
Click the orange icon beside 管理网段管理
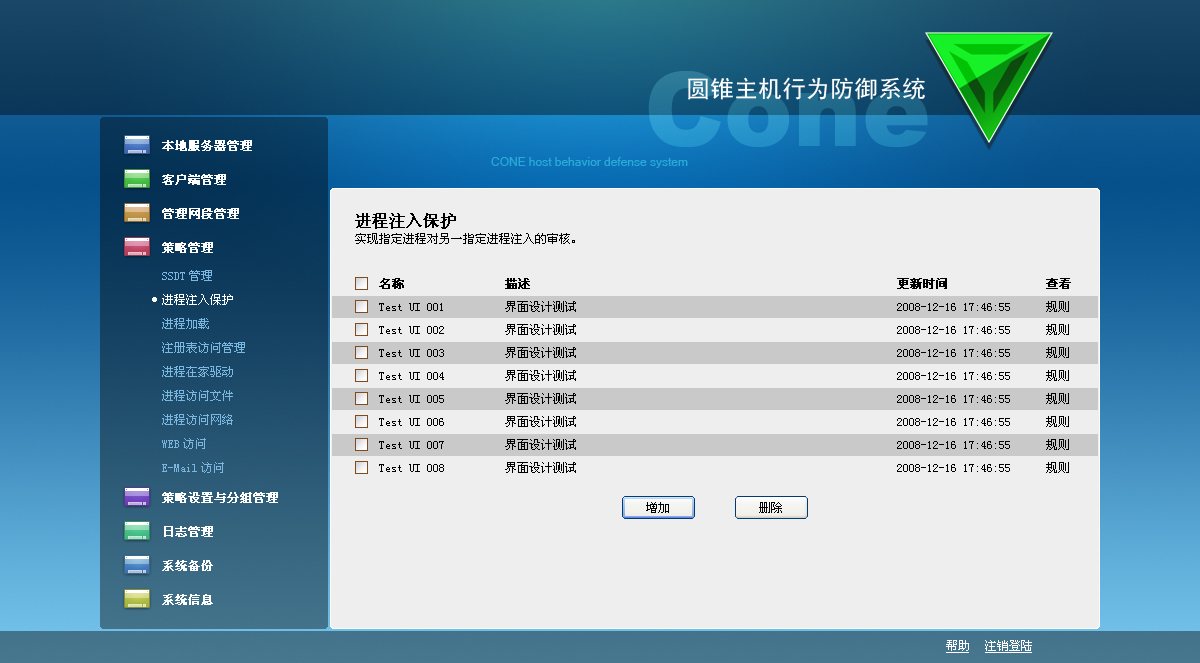click(137, 213)
